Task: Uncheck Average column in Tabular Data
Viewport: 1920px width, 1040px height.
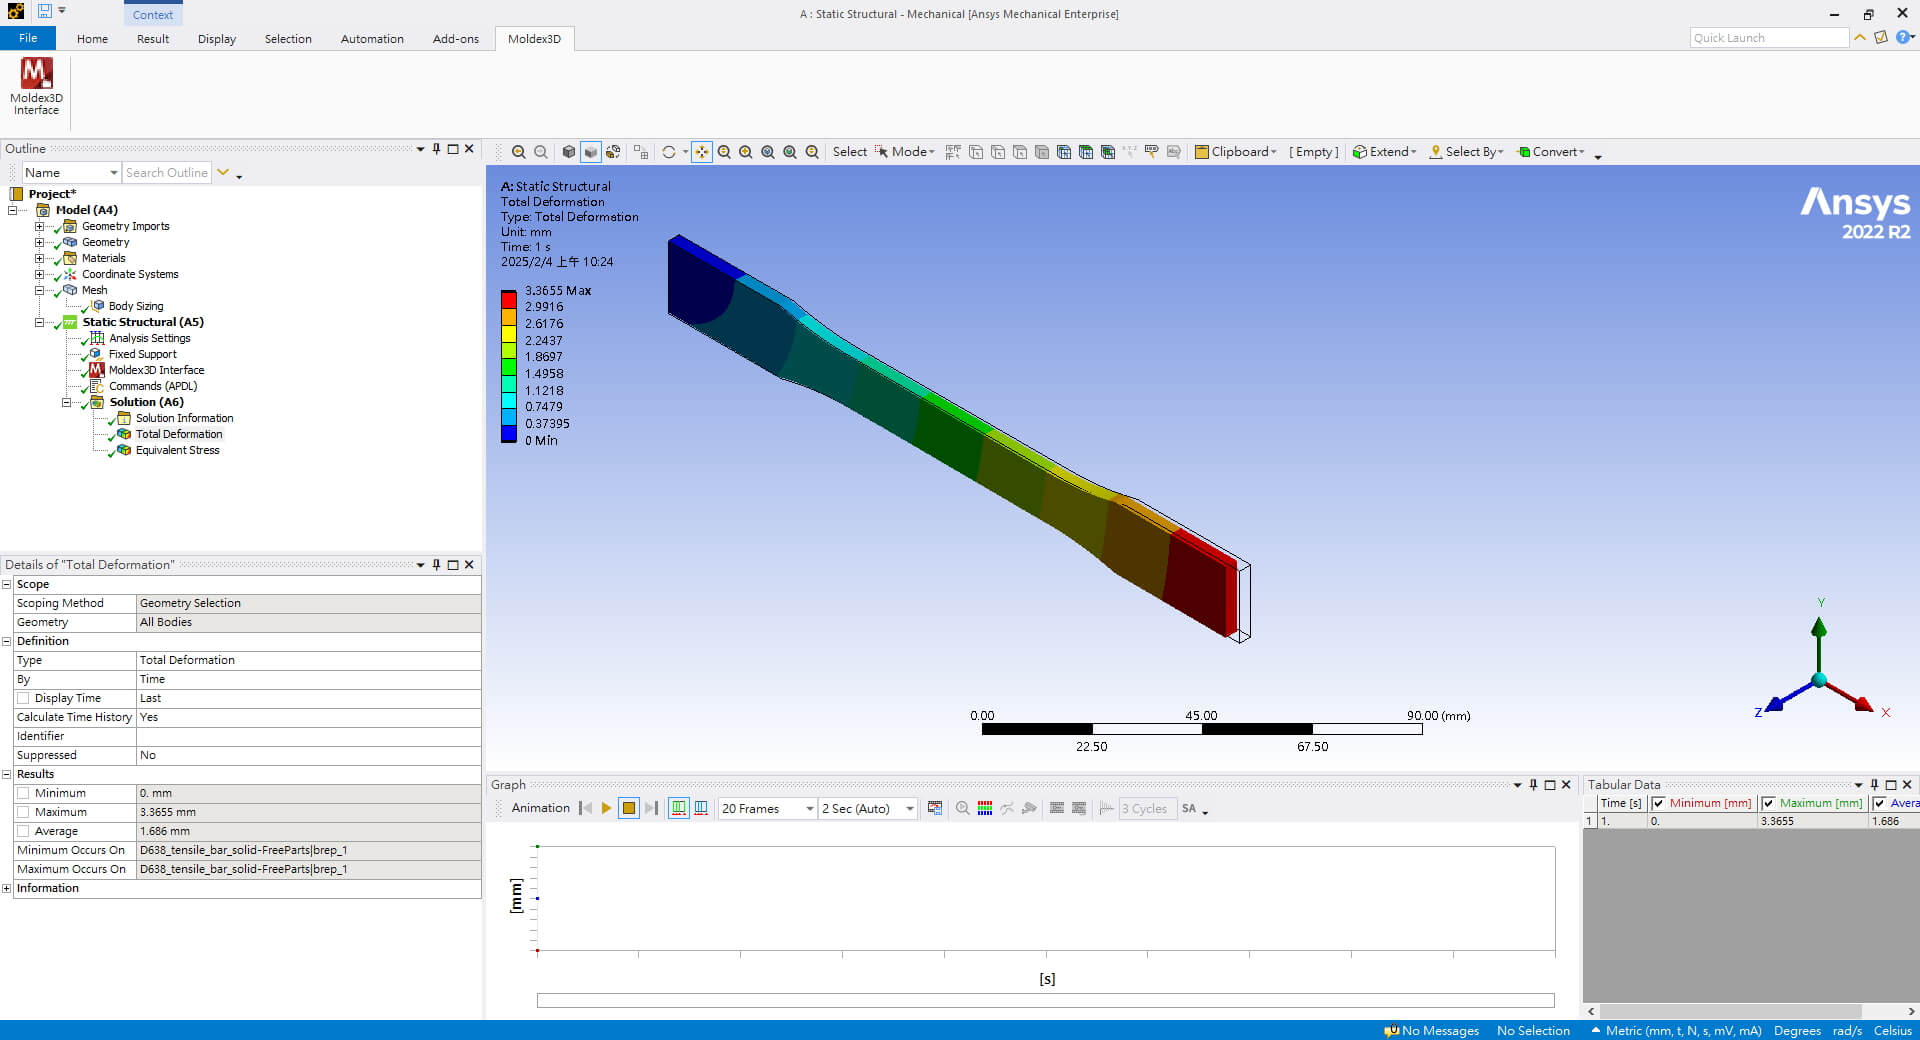Action: (x=1879, y=803)
